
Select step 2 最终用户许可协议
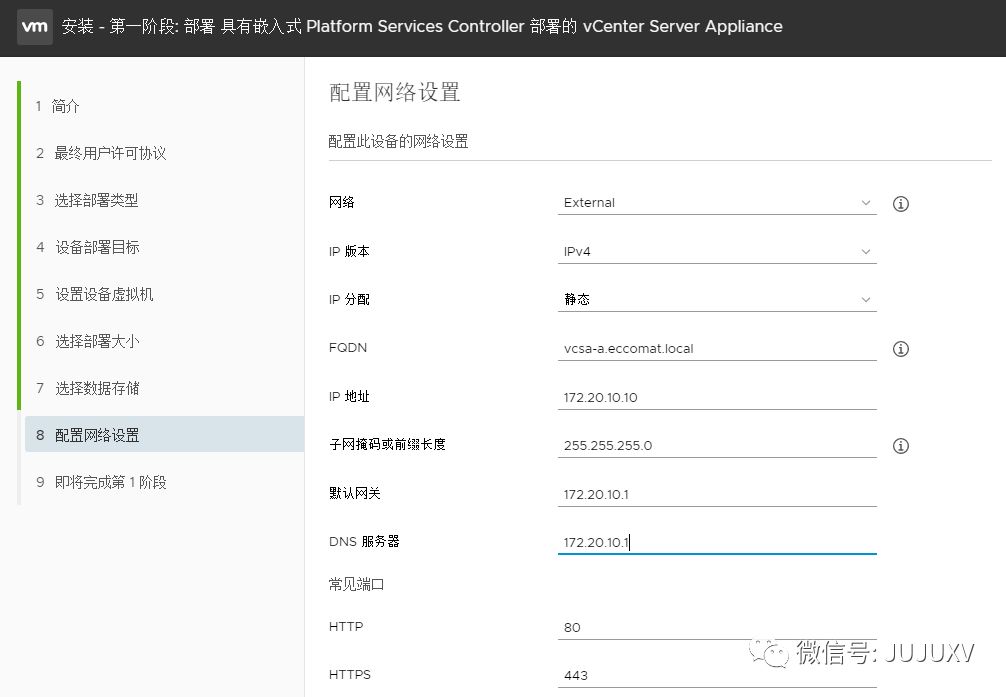[x=110, y=153]
